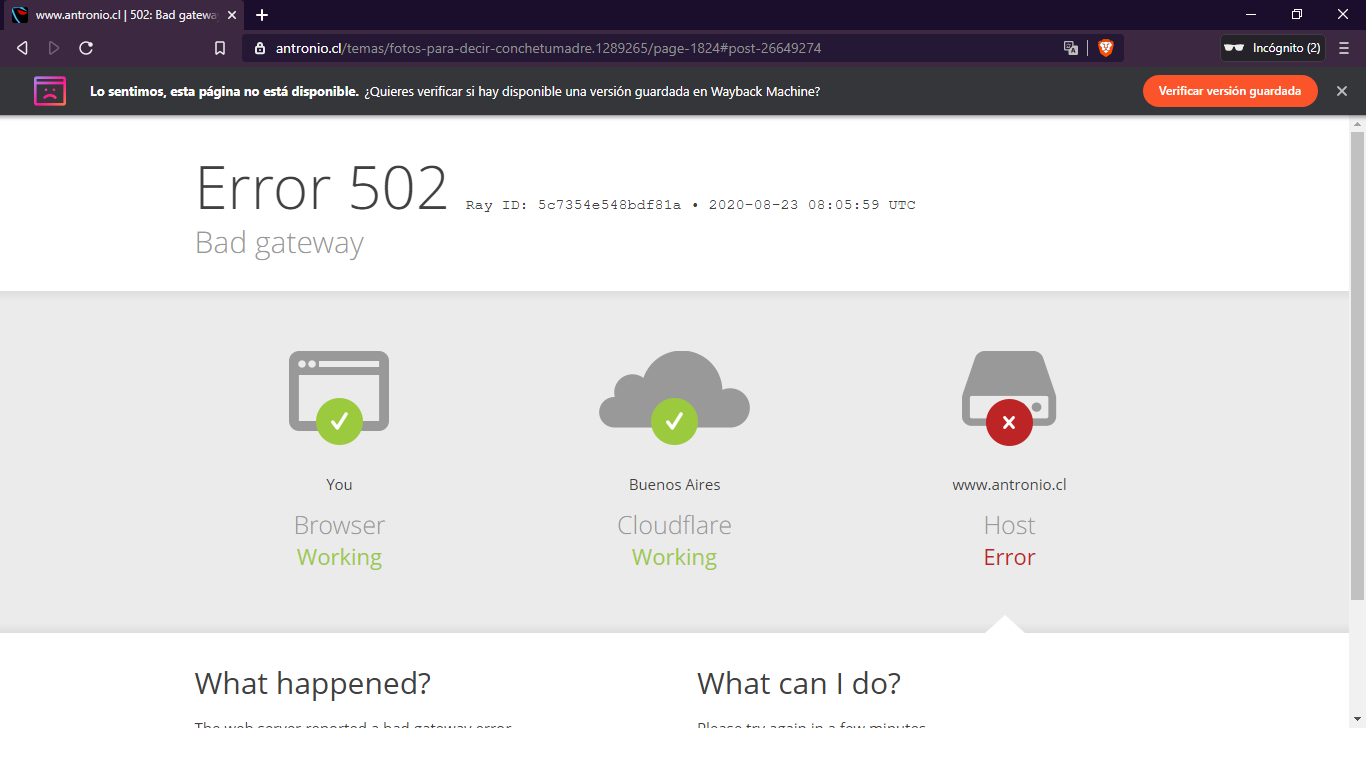Click the forward navigation arrow
The width and height of the screenshot is (1368, 766).
coord(54,48)
